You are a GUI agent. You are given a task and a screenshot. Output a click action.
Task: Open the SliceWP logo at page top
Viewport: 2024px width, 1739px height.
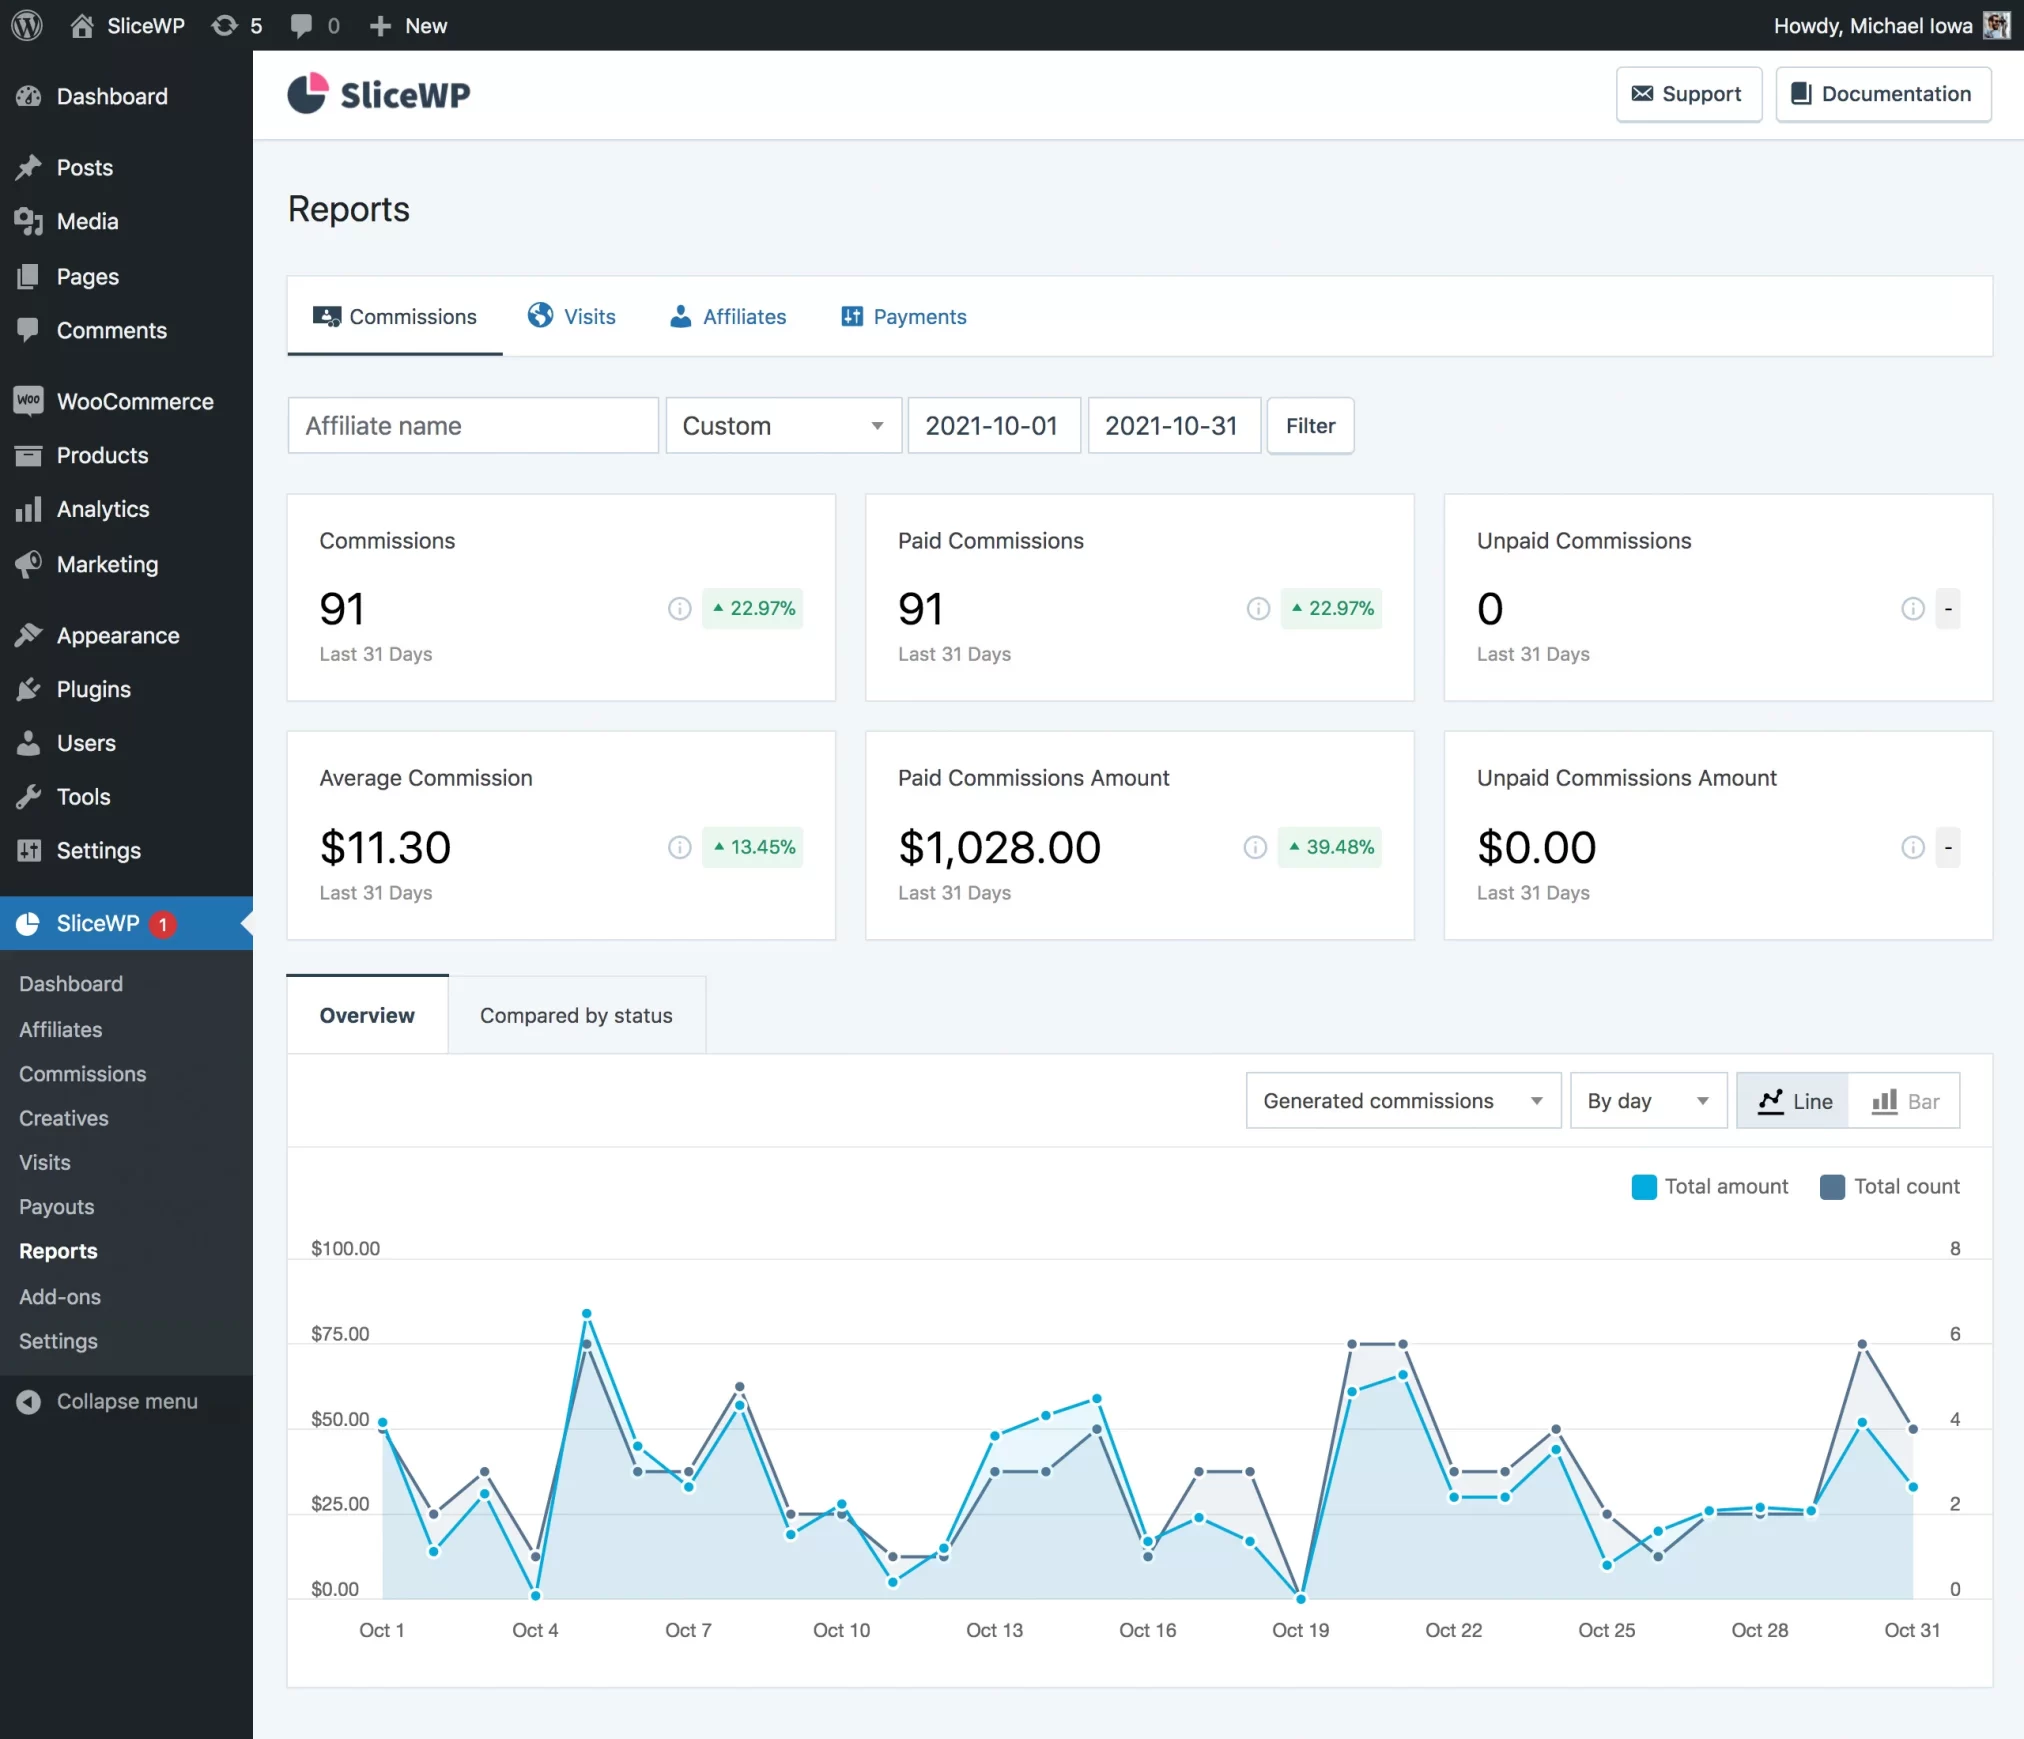pyautogui.click(x=378, y=93)
